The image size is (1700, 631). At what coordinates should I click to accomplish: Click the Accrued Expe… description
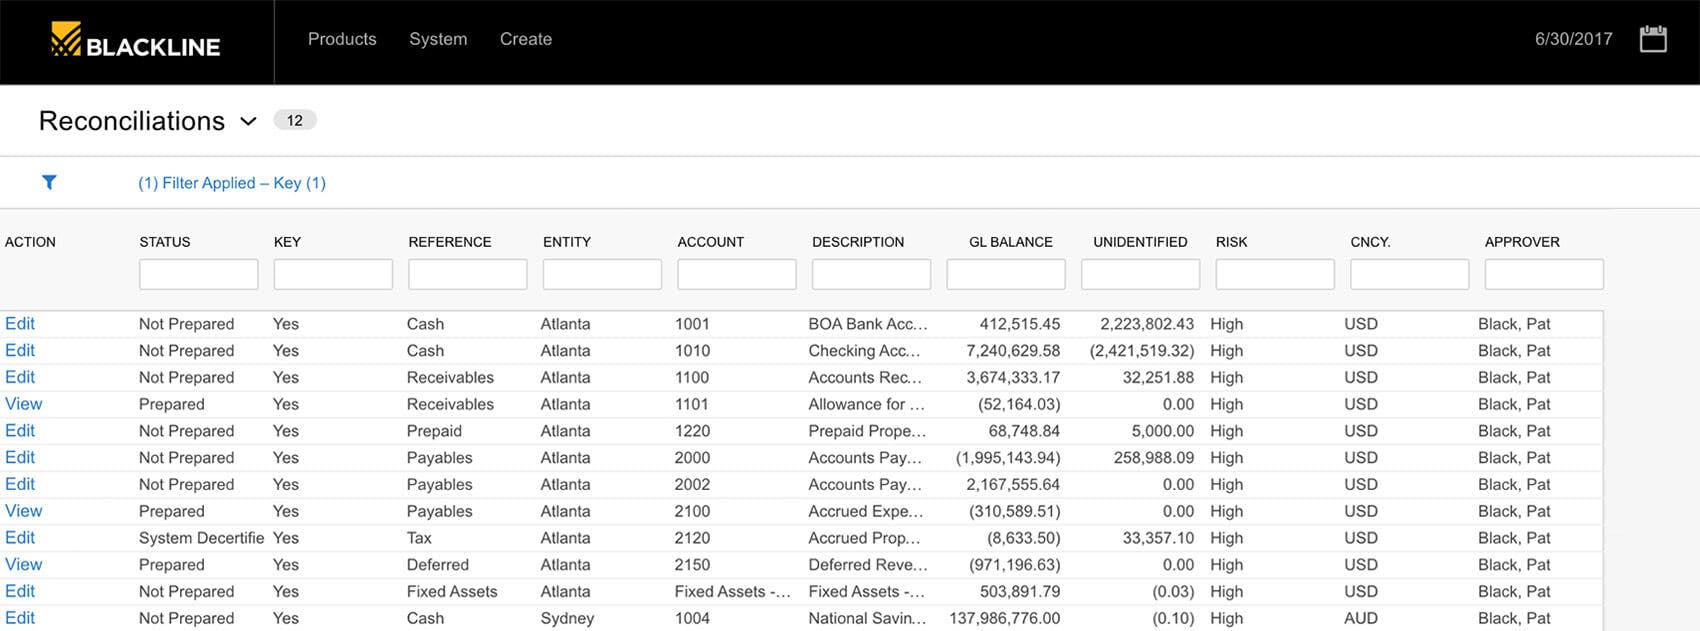coord(866,511)
